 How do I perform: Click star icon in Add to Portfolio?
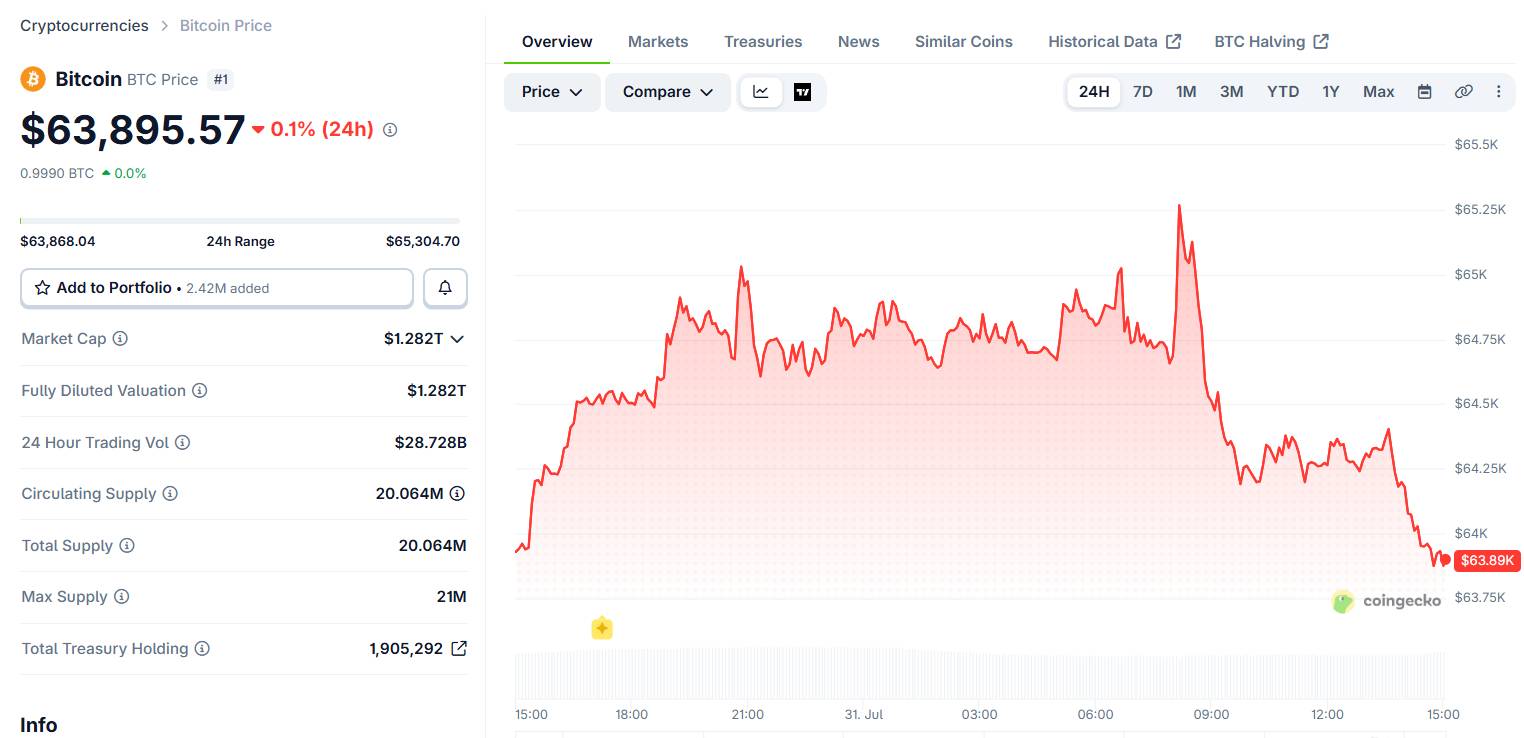click(42, 288)
